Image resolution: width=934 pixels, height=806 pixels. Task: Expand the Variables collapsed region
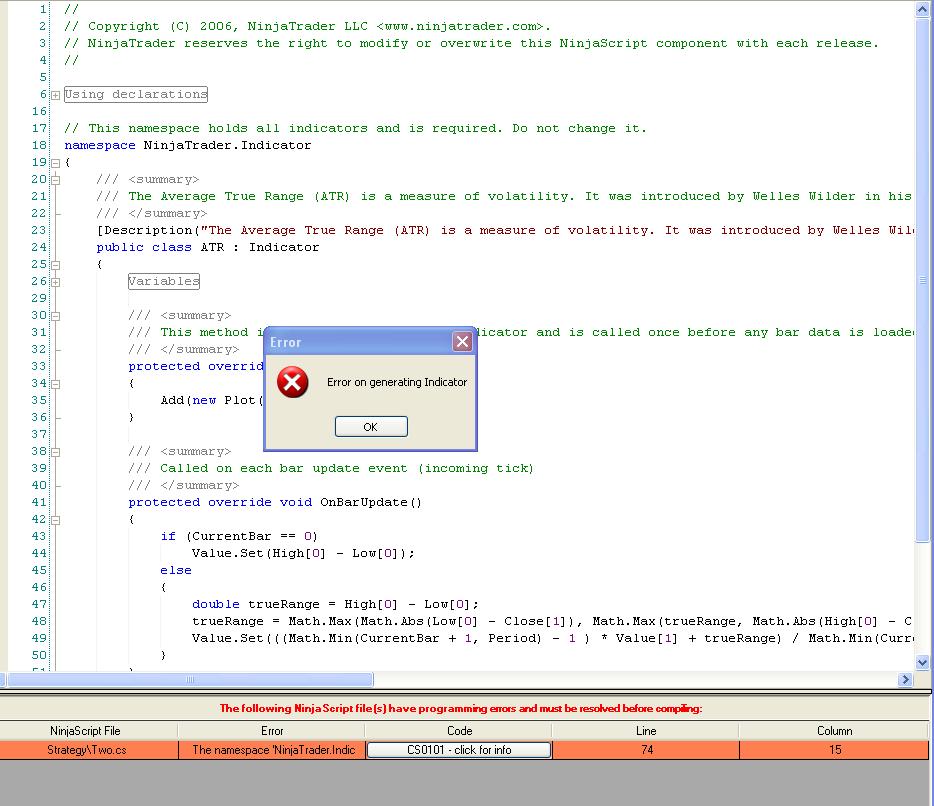[x=55, y=282]
